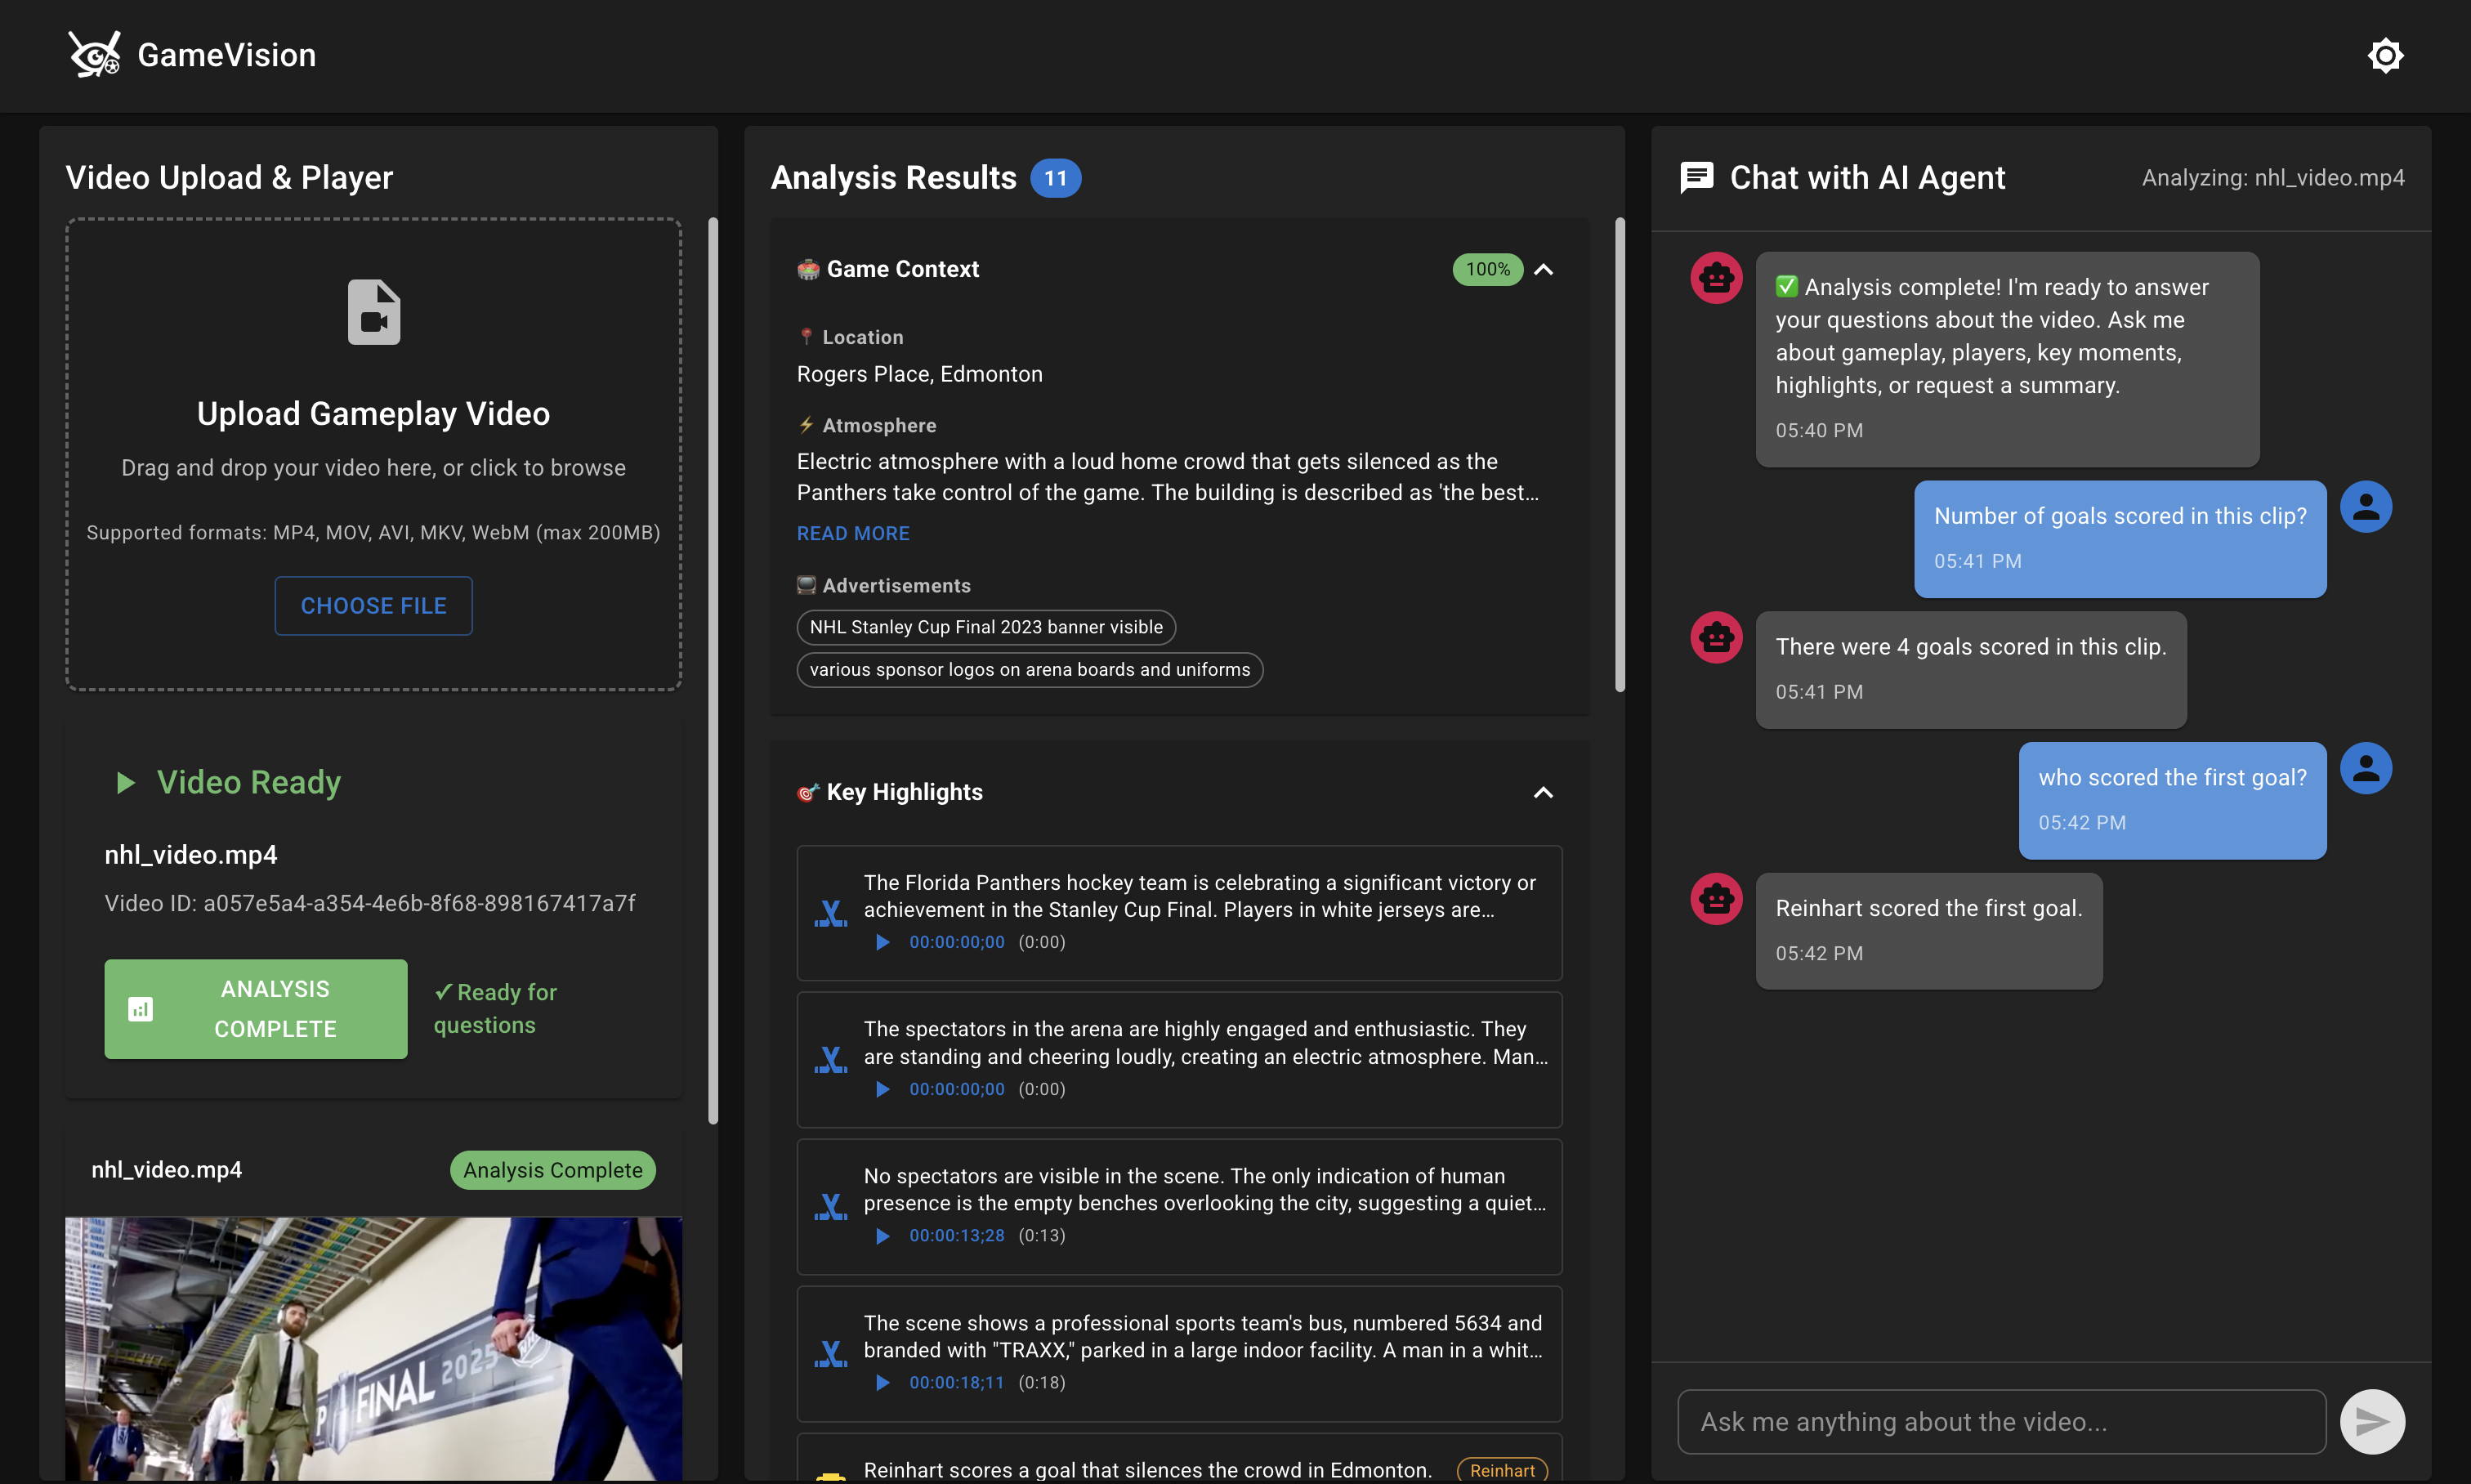Play highlight at timestamp 00:00:13;28
Screen dimensions: 2471x1484
pyautogui.click(x=883, y=1236)
